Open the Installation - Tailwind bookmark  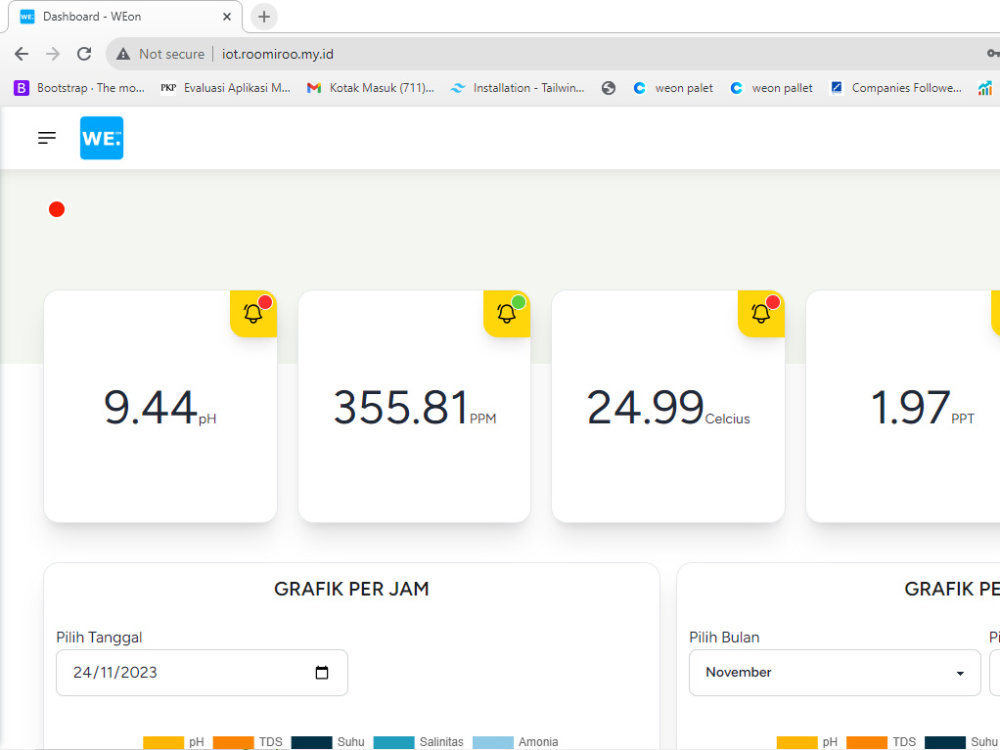click(x=517, y=88)
